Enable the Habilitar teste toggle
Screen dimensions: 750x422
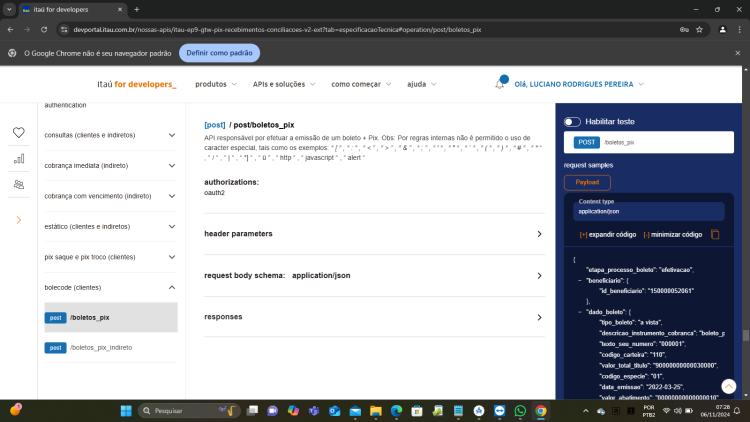tap(572, 122)
